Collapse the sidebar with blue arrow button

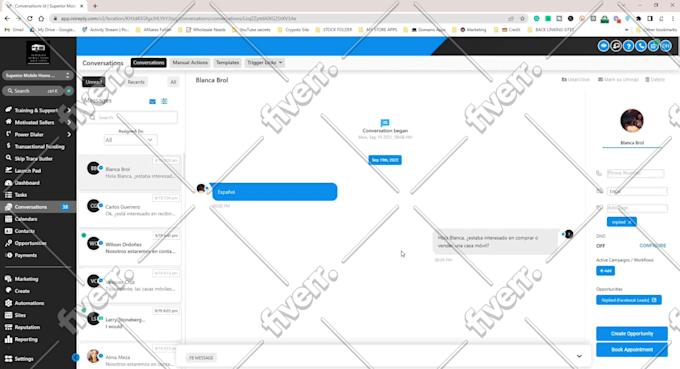tap(75, 357)
